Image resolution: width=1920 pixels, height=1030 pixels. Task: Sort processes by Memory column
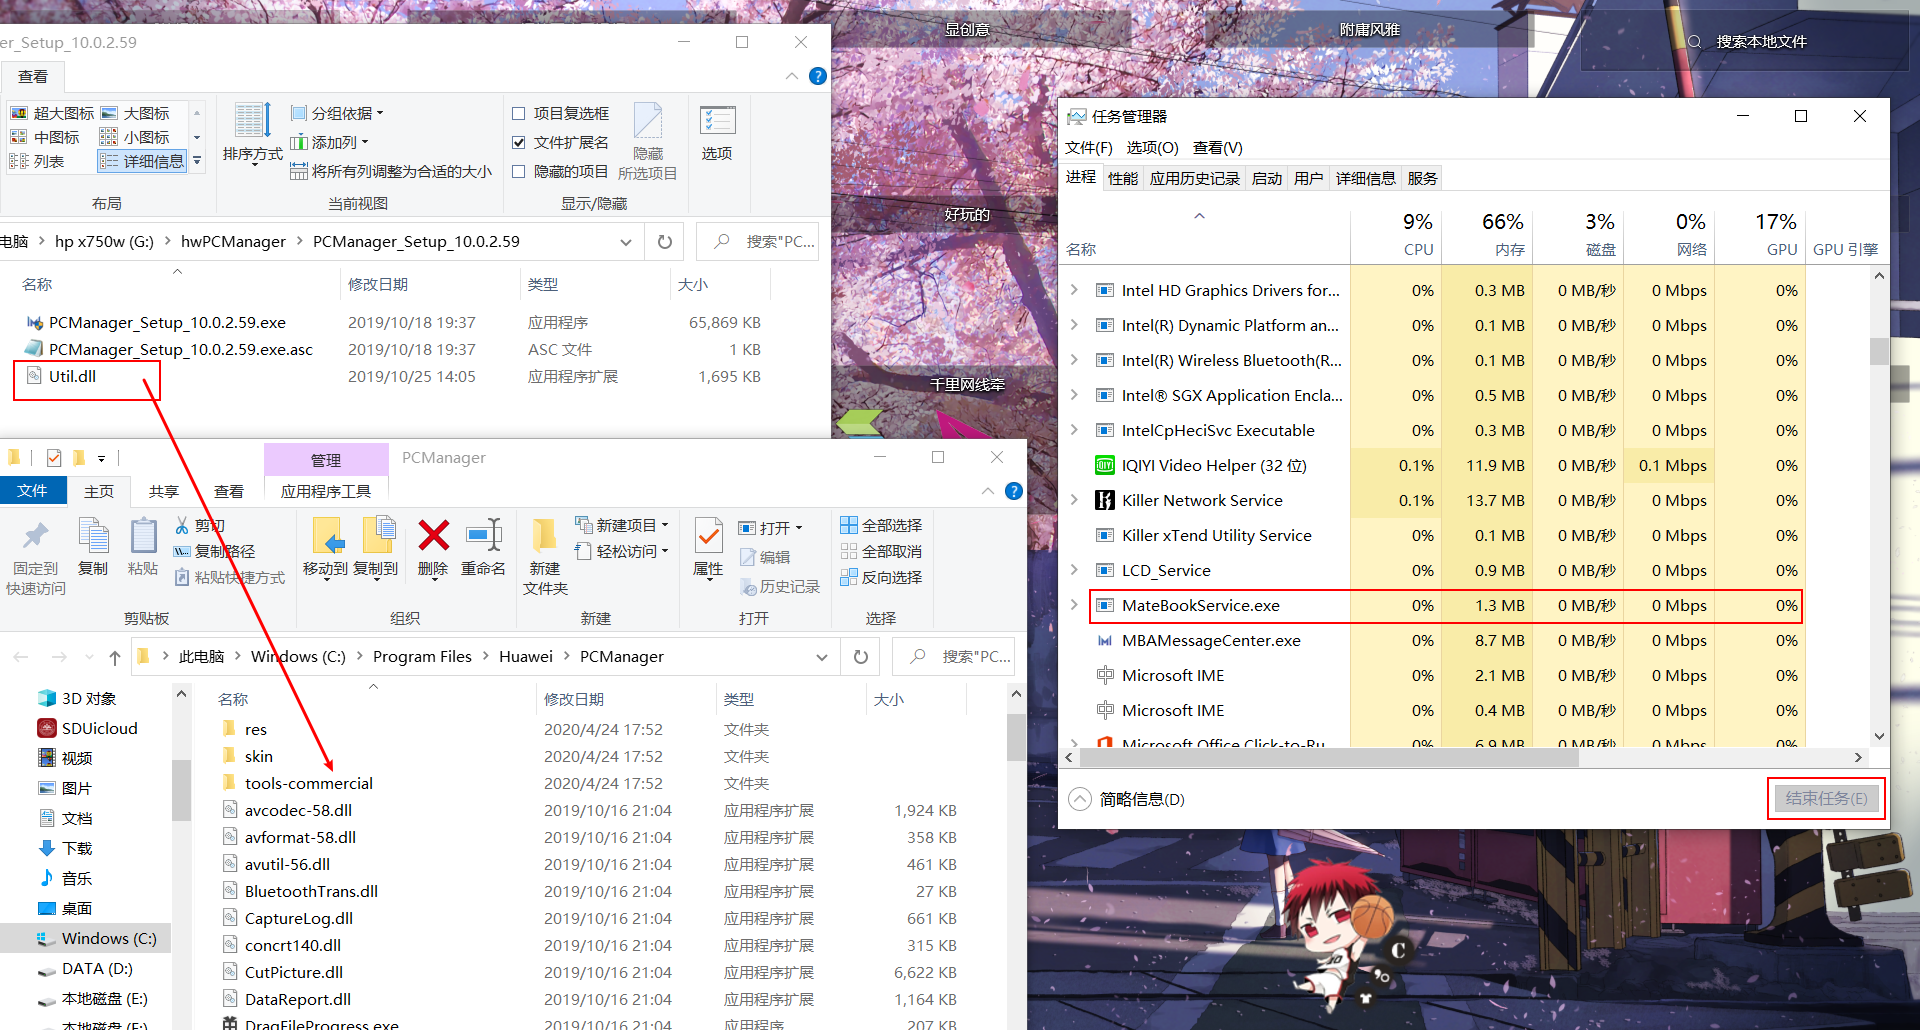(1487, 234)
